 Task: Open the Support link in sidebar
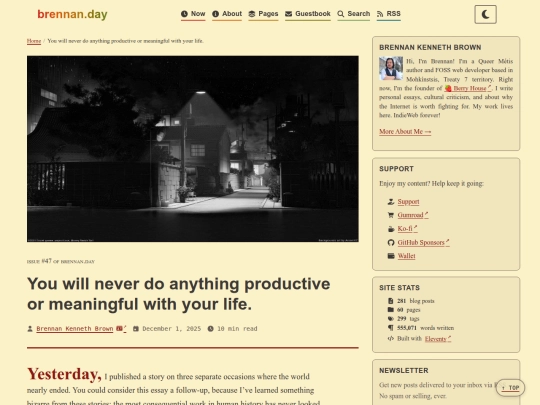[x=408, y=201]
